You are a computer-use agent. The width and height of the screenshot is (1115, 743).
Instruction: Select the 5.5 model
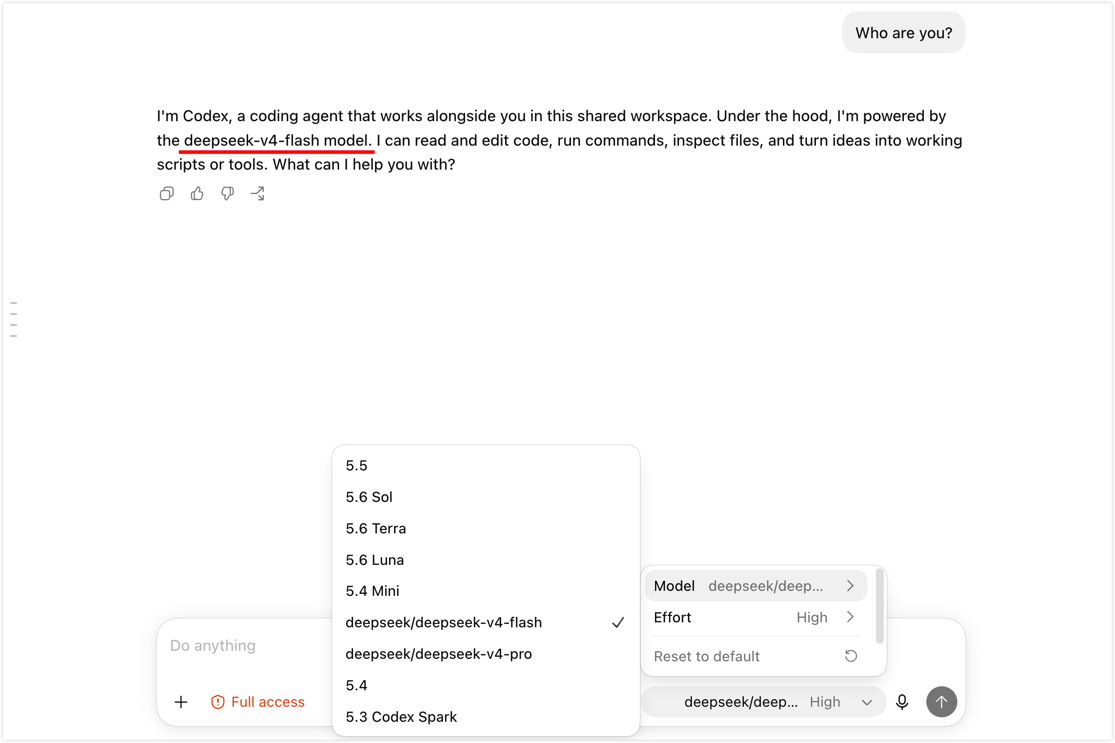click(486, 466)
